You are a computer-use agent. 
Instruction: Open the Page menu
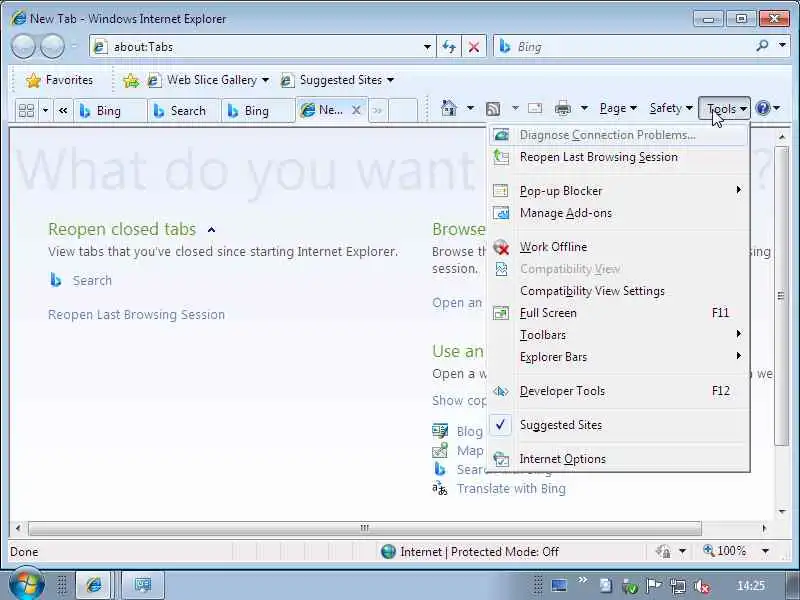click(618, 108)
